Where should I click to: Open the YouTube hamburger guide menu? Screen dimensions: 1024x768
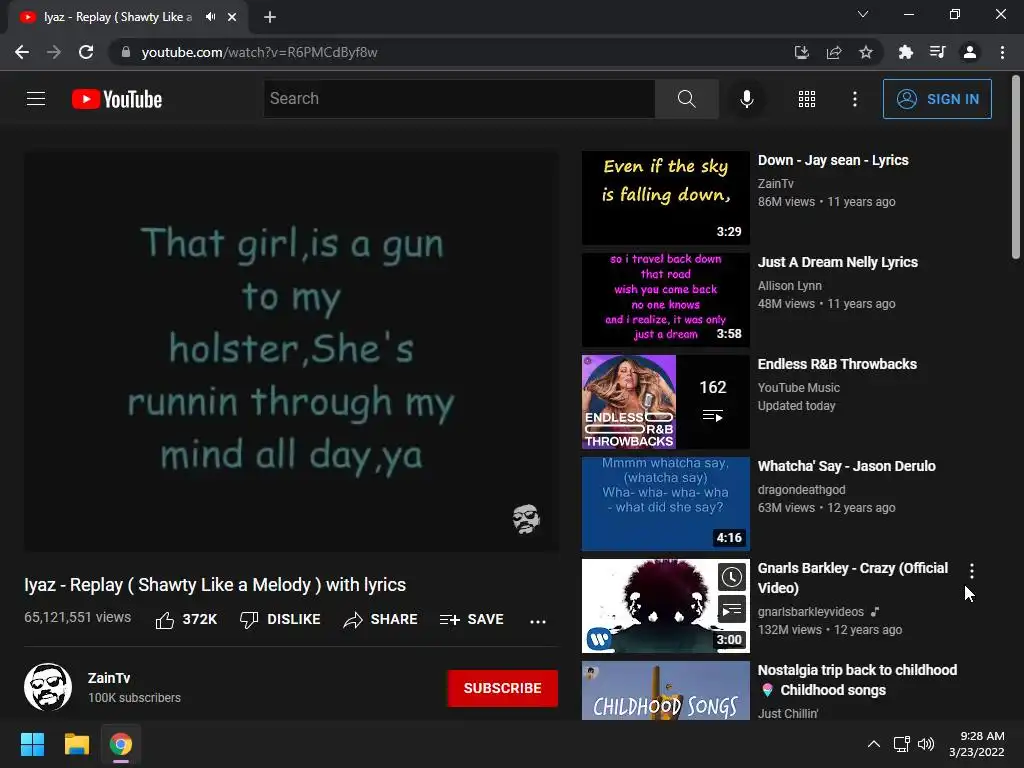point(36,99)
